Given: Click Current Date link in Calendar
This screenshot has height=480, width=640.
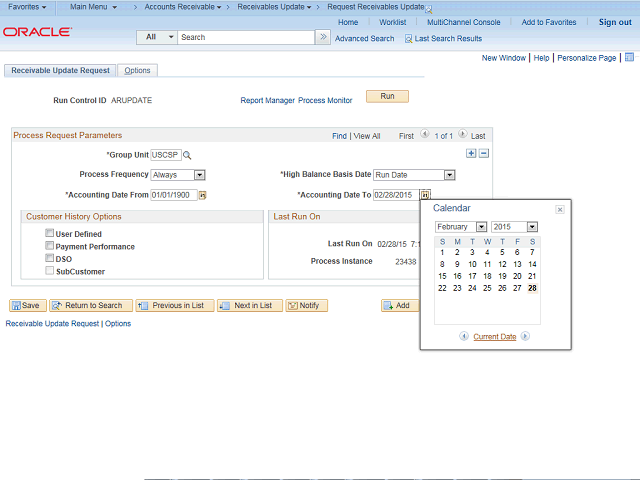Looking at the screenshot, I should click(x=495, y=337).
